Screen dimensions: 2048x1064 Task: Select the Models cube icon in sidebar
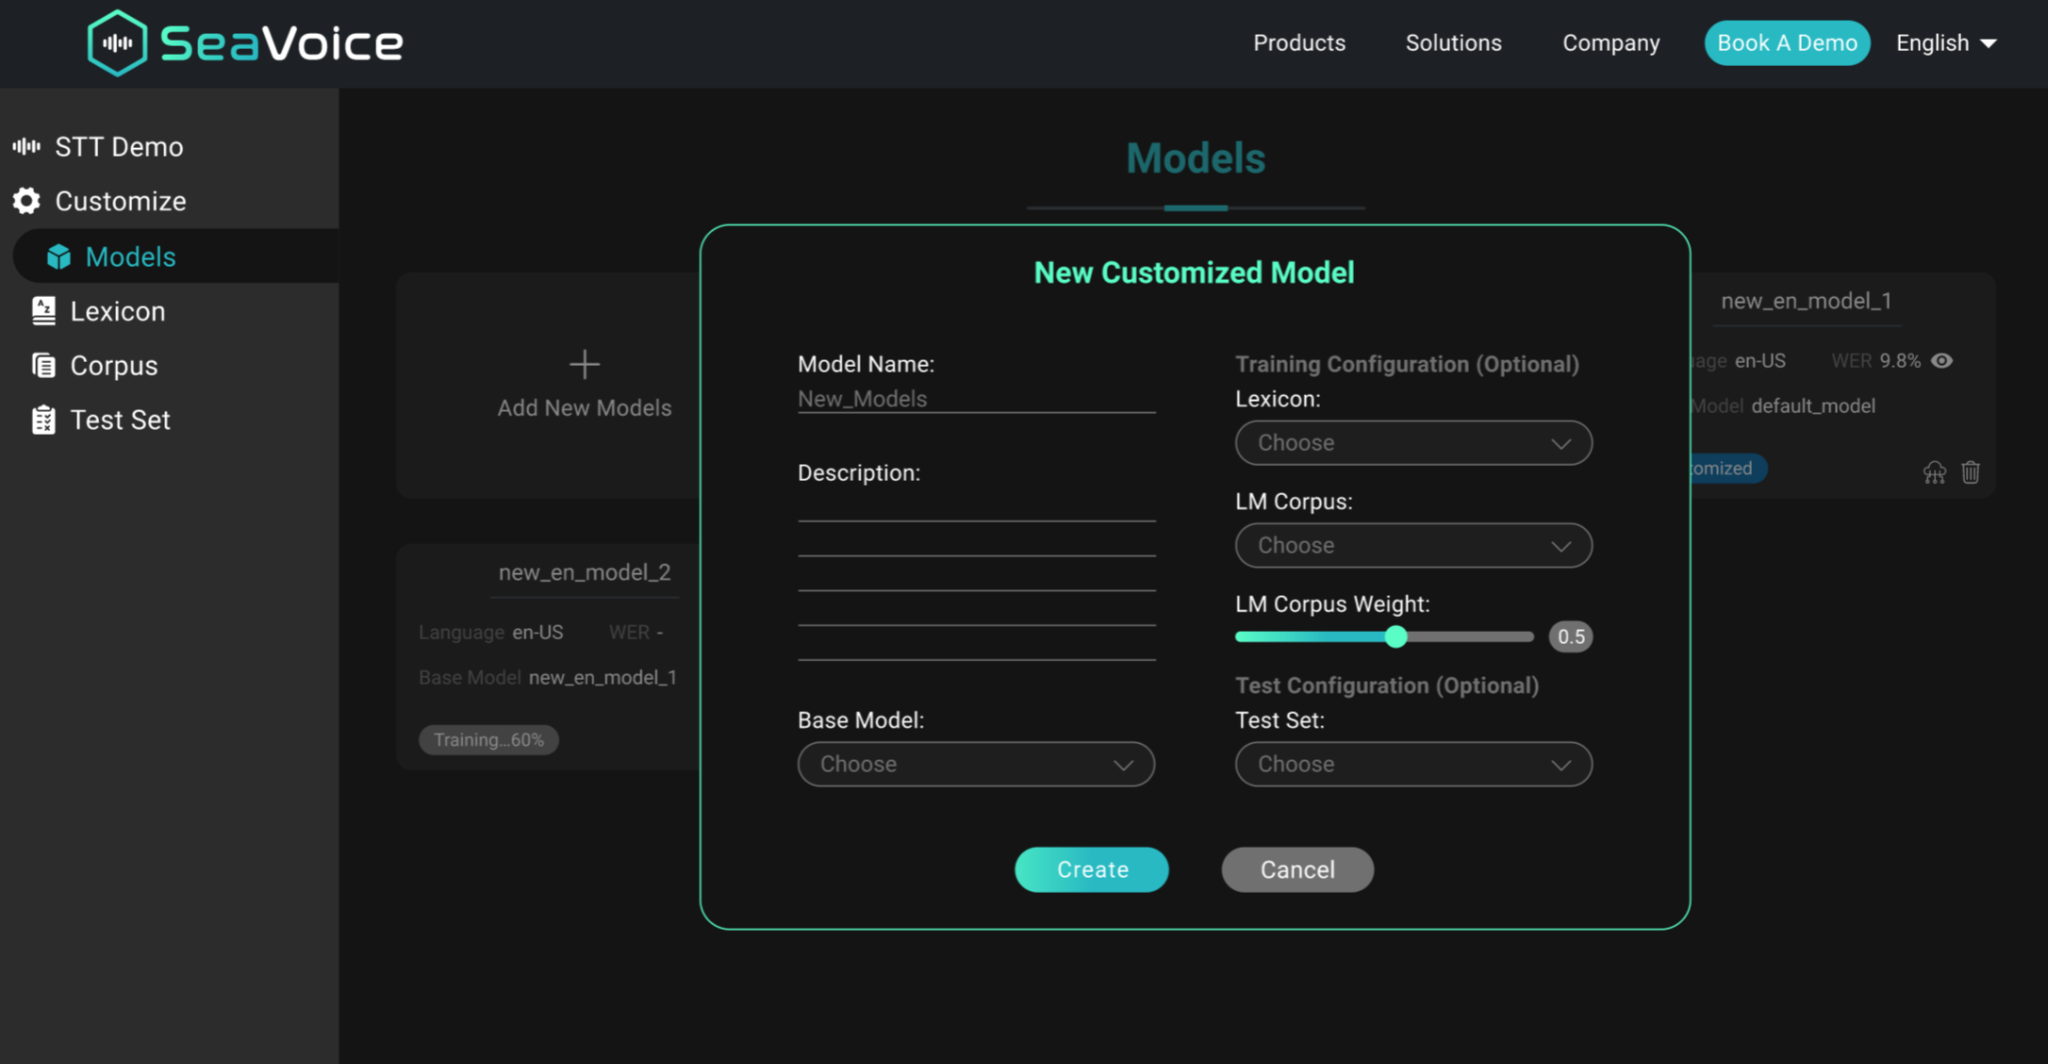click(59, 256)
